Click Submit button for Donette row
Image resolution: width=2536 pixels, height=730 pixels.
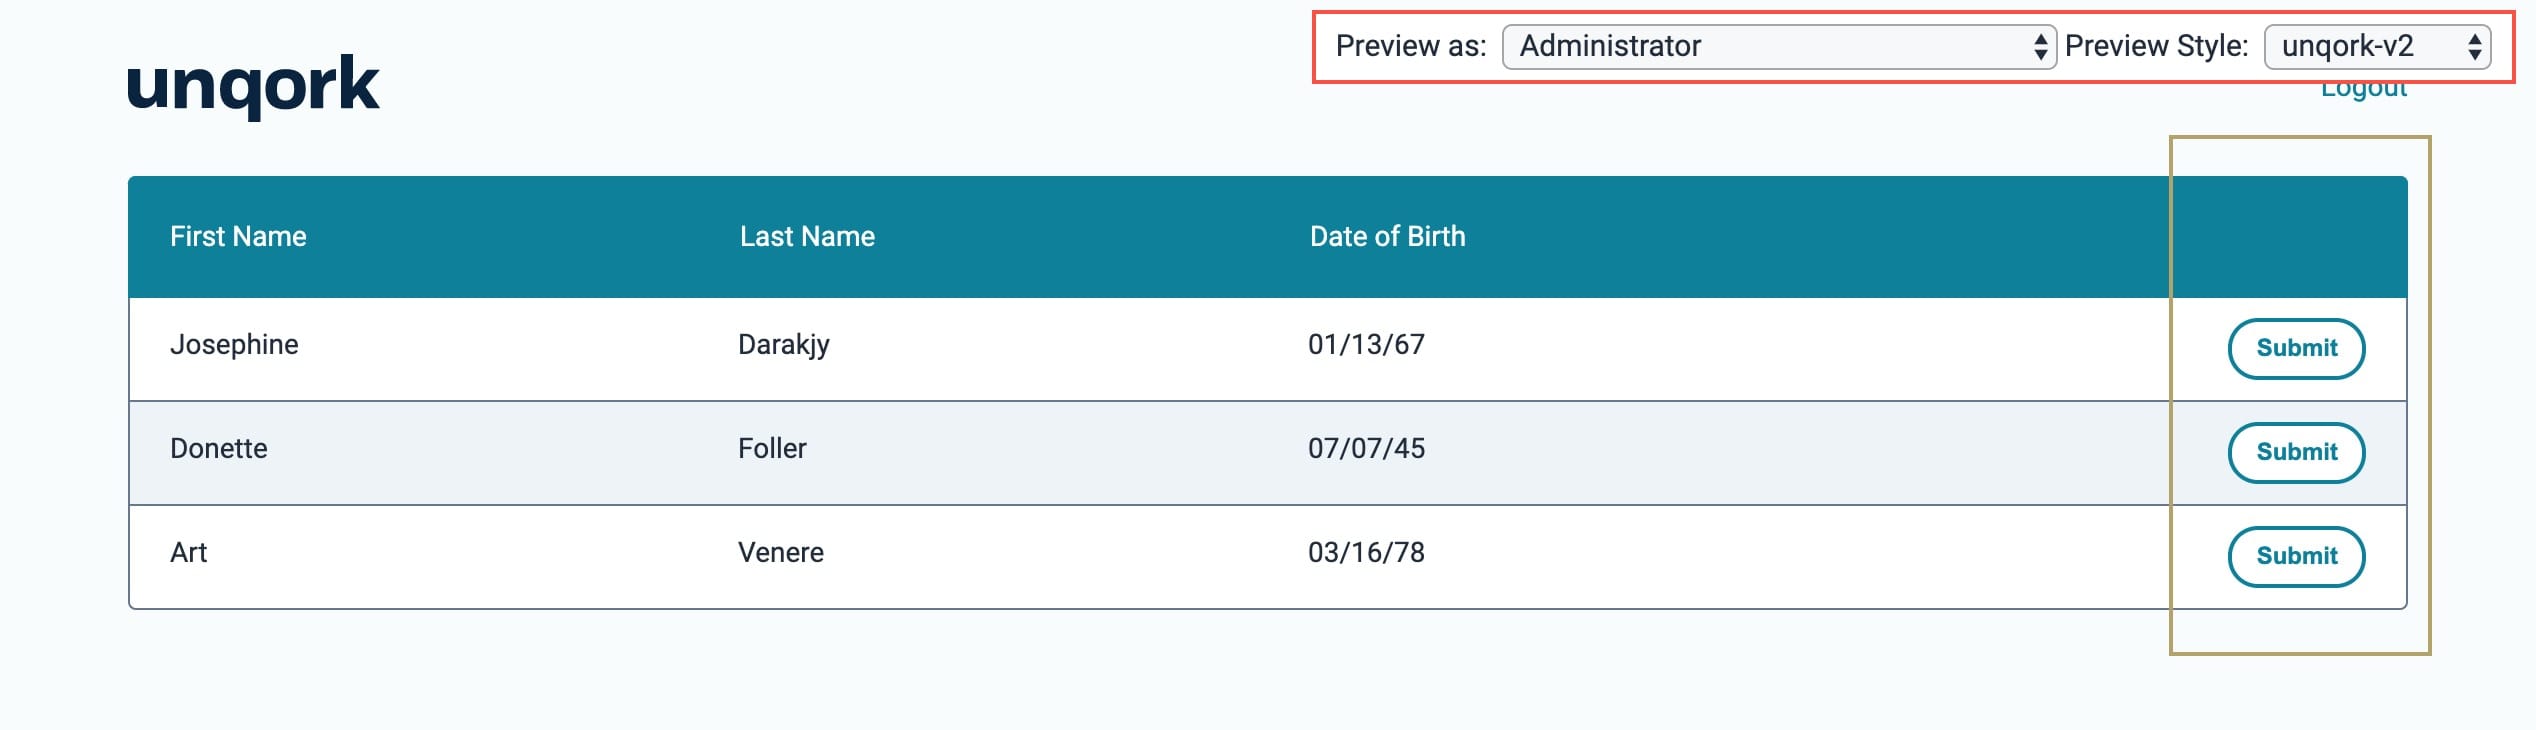[2296, 452]
